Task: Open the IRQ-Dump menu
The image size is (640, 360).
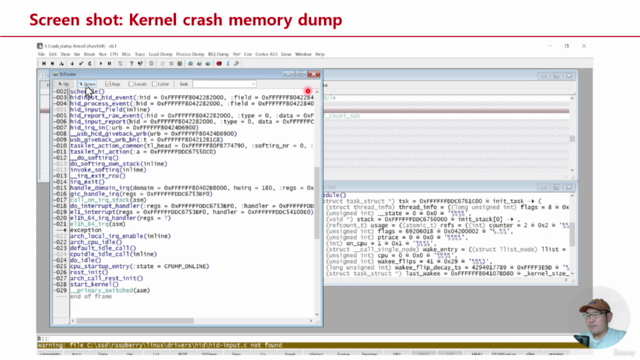Action: [x=218, y=54]
